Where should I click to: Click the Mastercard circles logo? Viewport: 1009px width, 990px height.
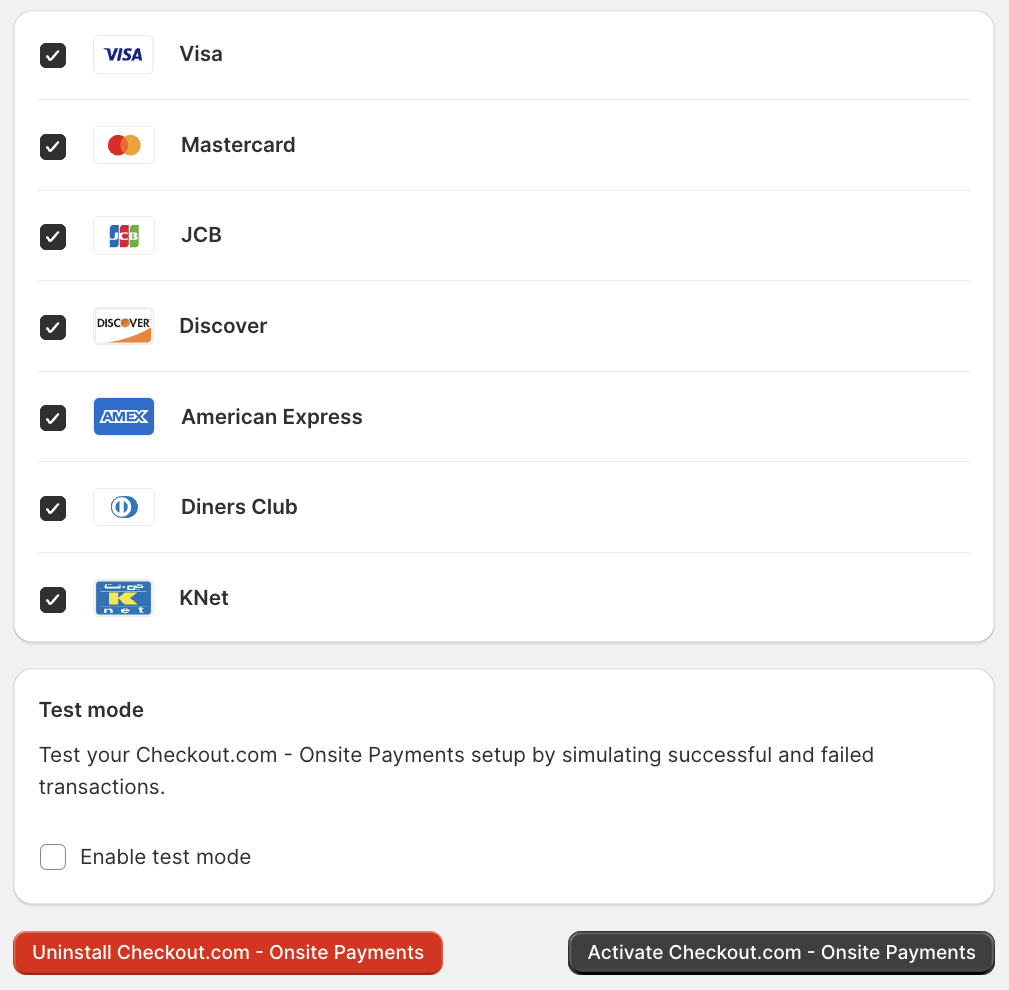point(123,145)
